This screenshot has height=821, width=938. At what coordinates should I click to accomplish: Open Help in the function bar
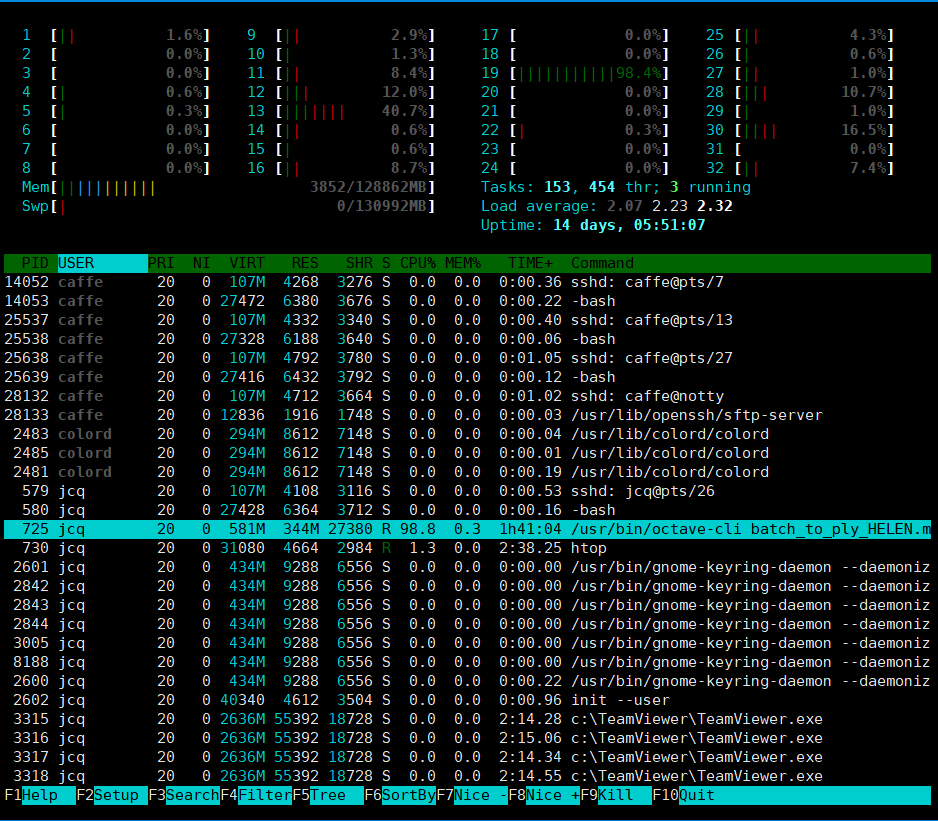click(48, 795)
